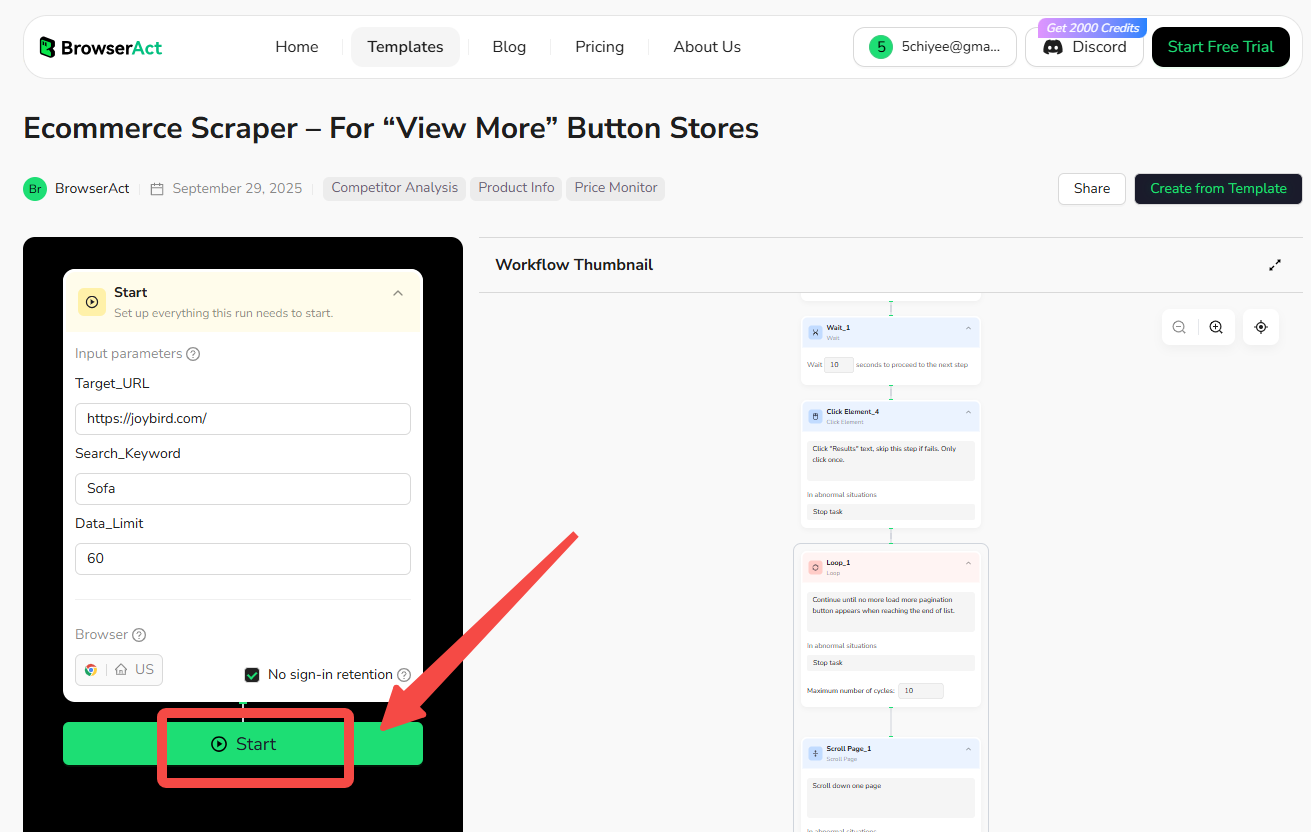Open the Home page
The image size is (1311, 832).
tap(297, 47)
